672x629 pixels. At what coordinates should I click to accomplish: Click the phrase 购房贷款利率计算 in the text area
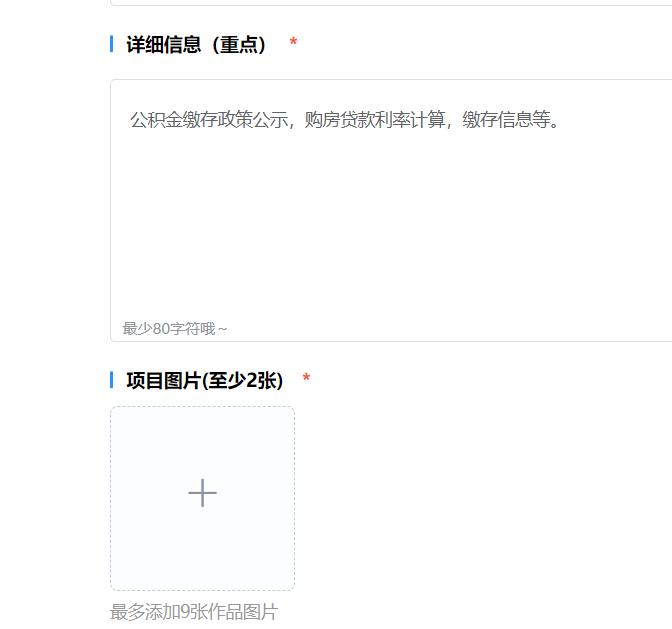[x=375, y=120]
